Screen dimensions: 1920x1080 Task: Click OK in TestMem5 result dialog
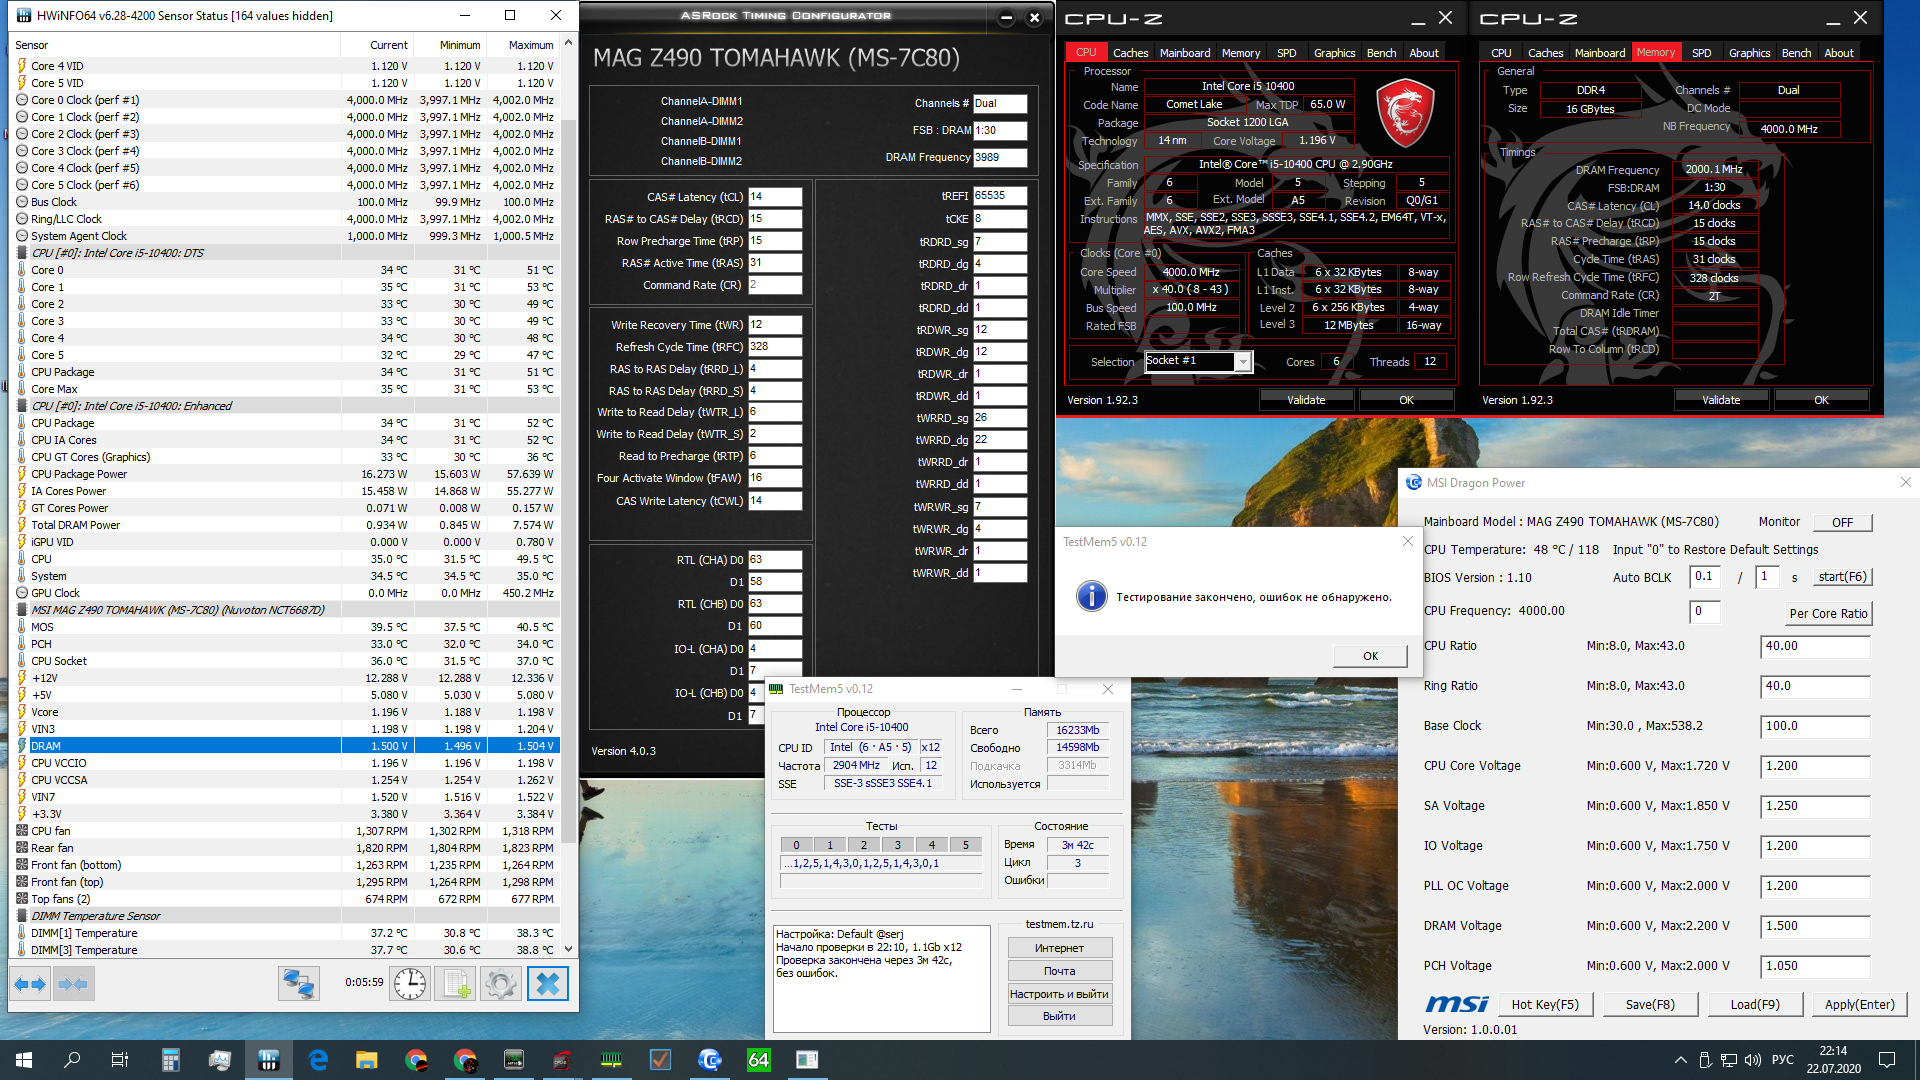coord(1370,656)
